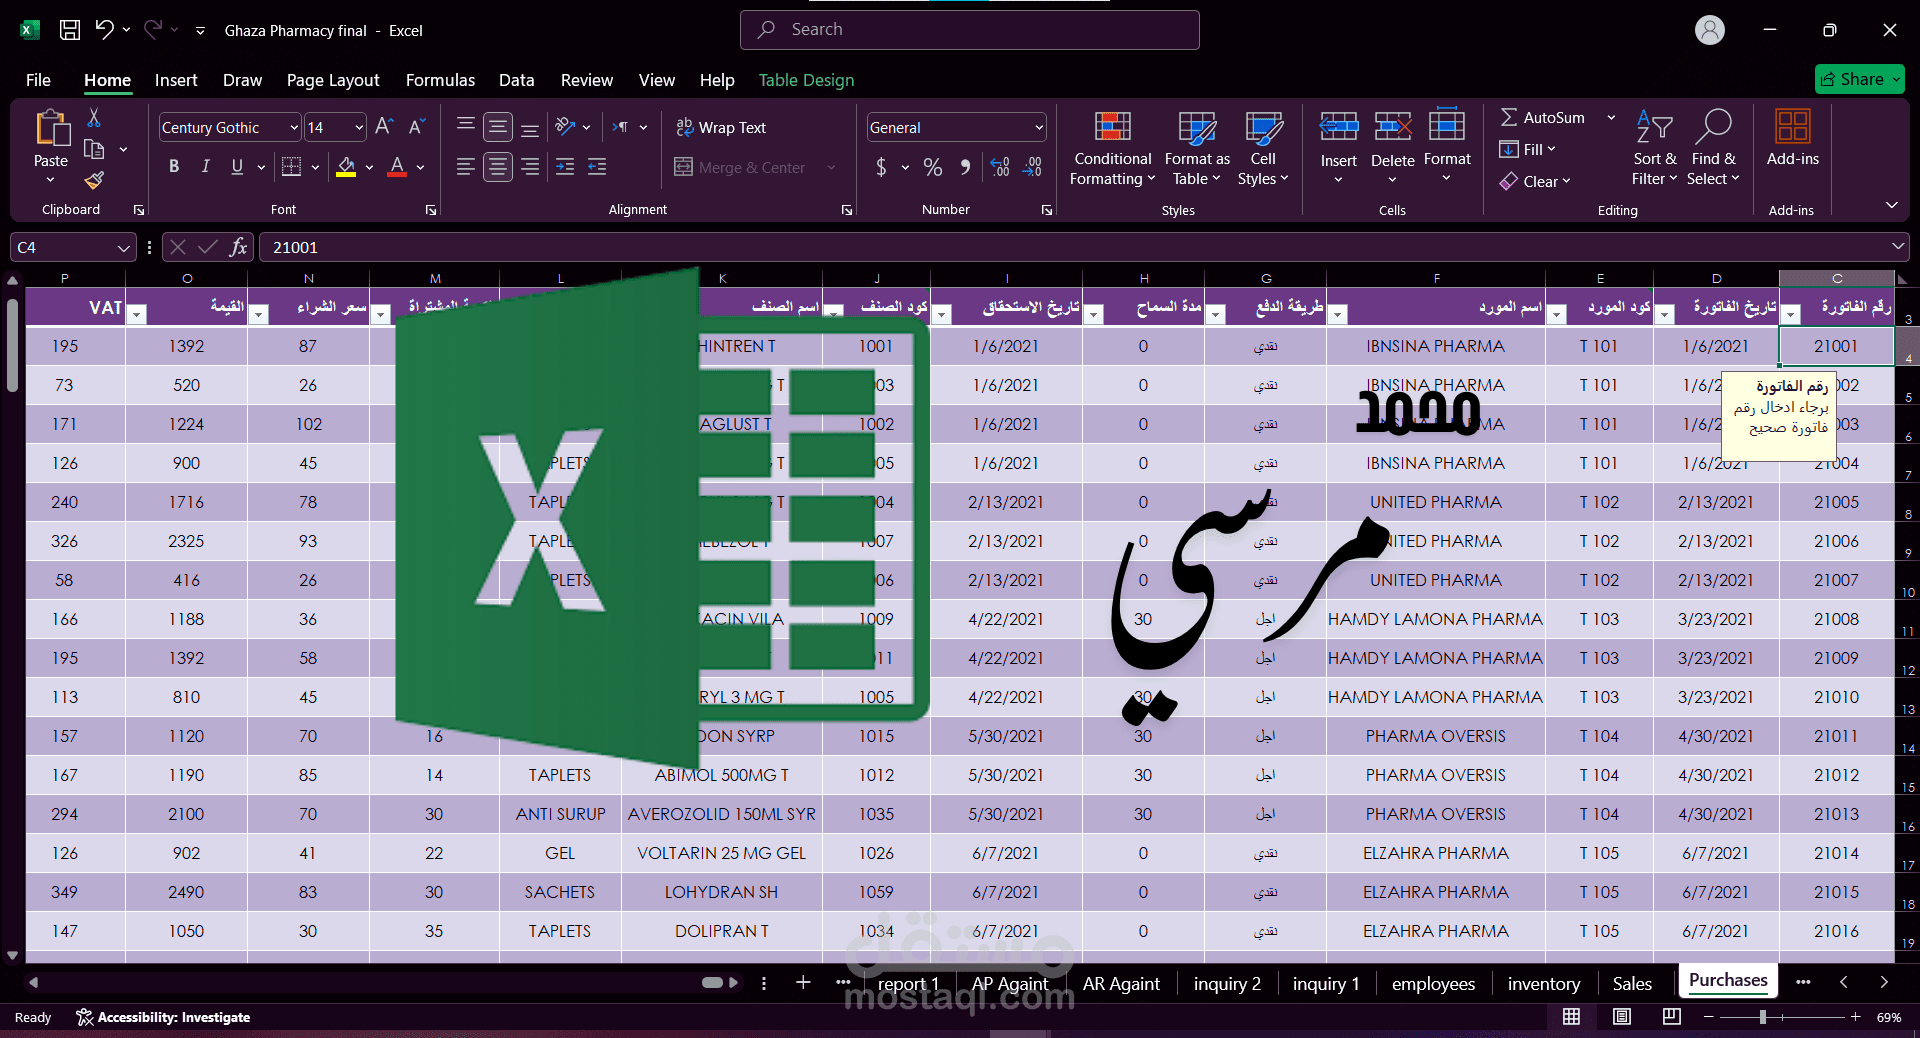The height and width of the screenshot is (1038, 1920).
Task: Add a new sheet with plus button
Action: [x=803, y=983]
